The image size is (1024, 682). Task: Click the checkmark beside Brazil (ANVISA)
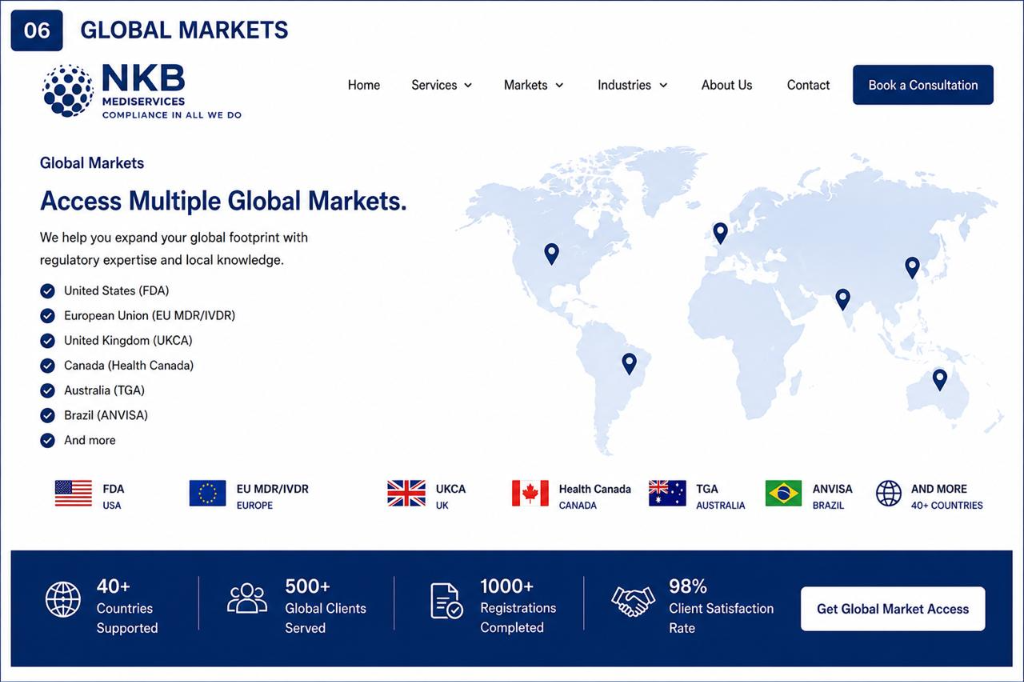(x=48, y=415)
